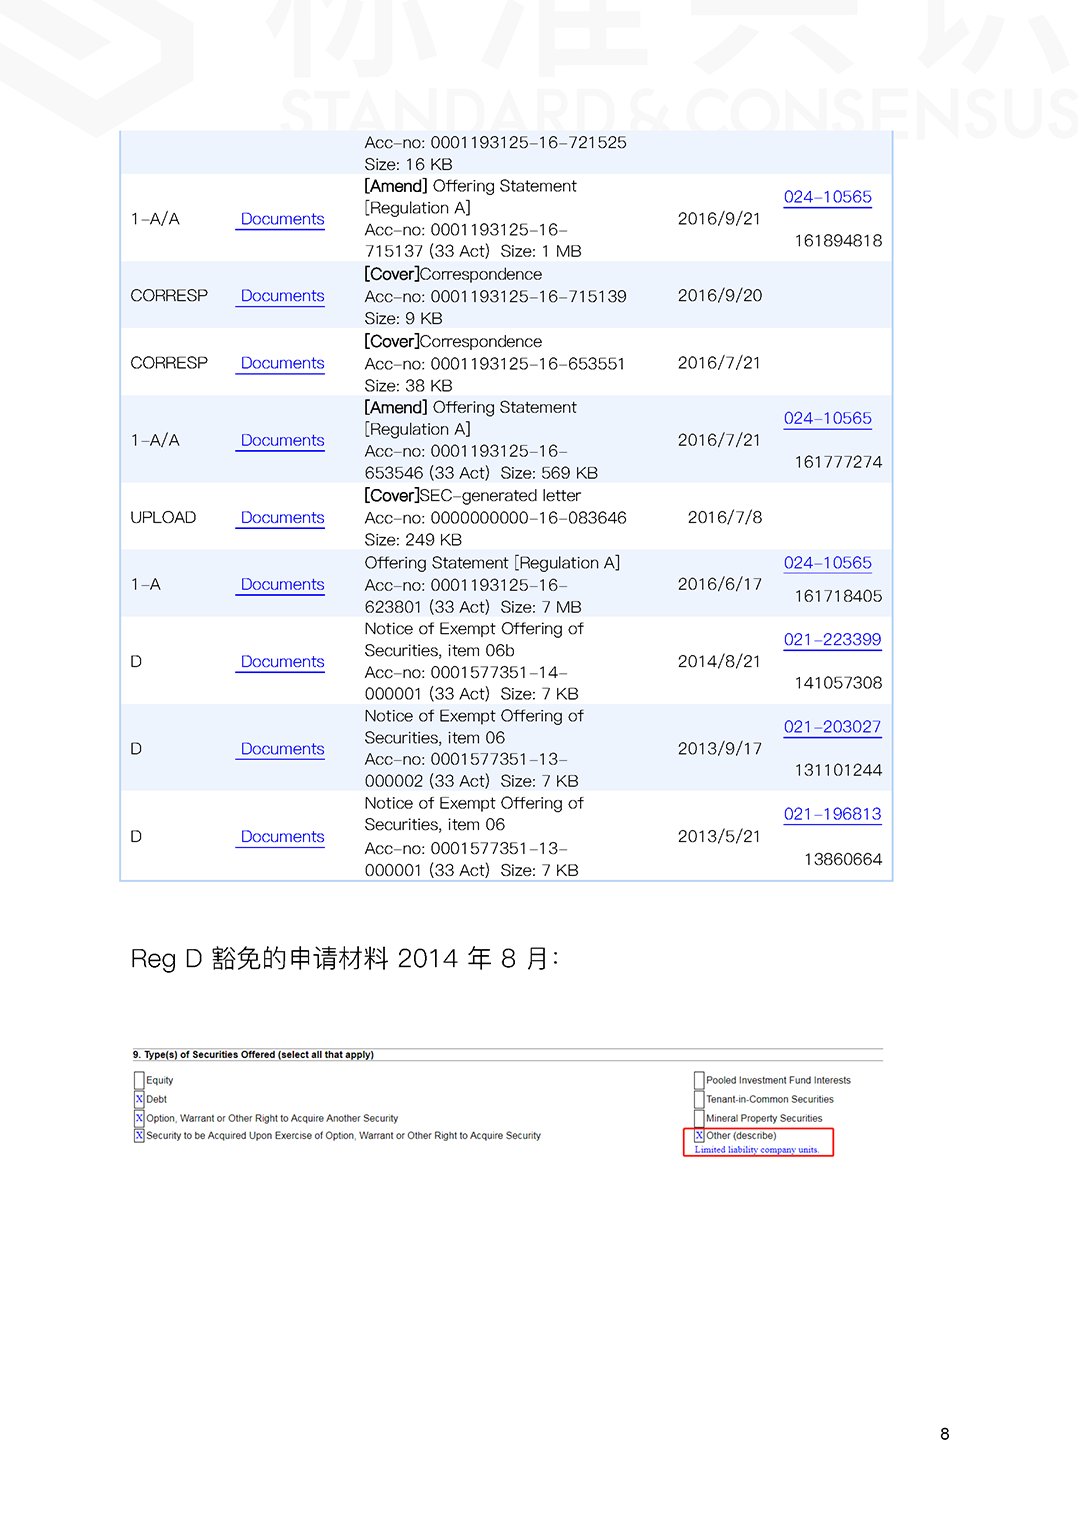The width and height of the screenshot is (1080, 1527).
Task: Open Documents link for CORRESP dated 2016/7/21
Action: click(x=282, y=363)
